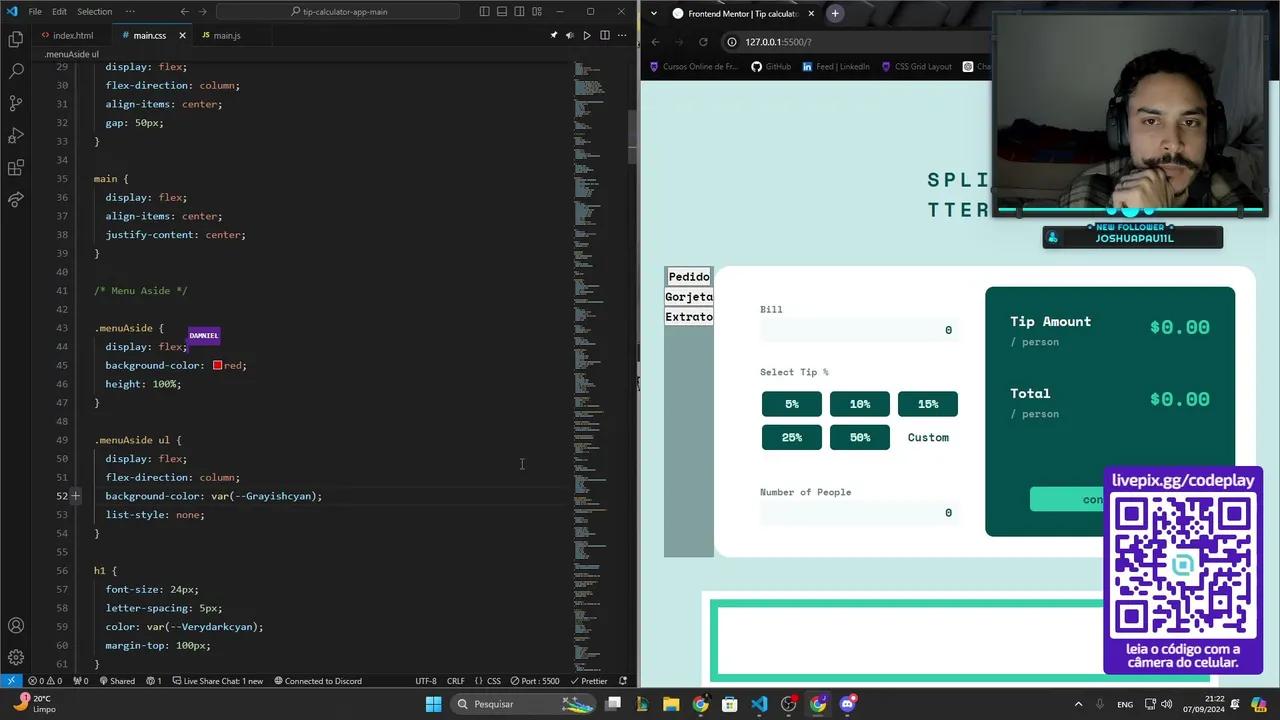Open the editor more actions ellipsis menu

pyautogui.click(x=621, y=35)
